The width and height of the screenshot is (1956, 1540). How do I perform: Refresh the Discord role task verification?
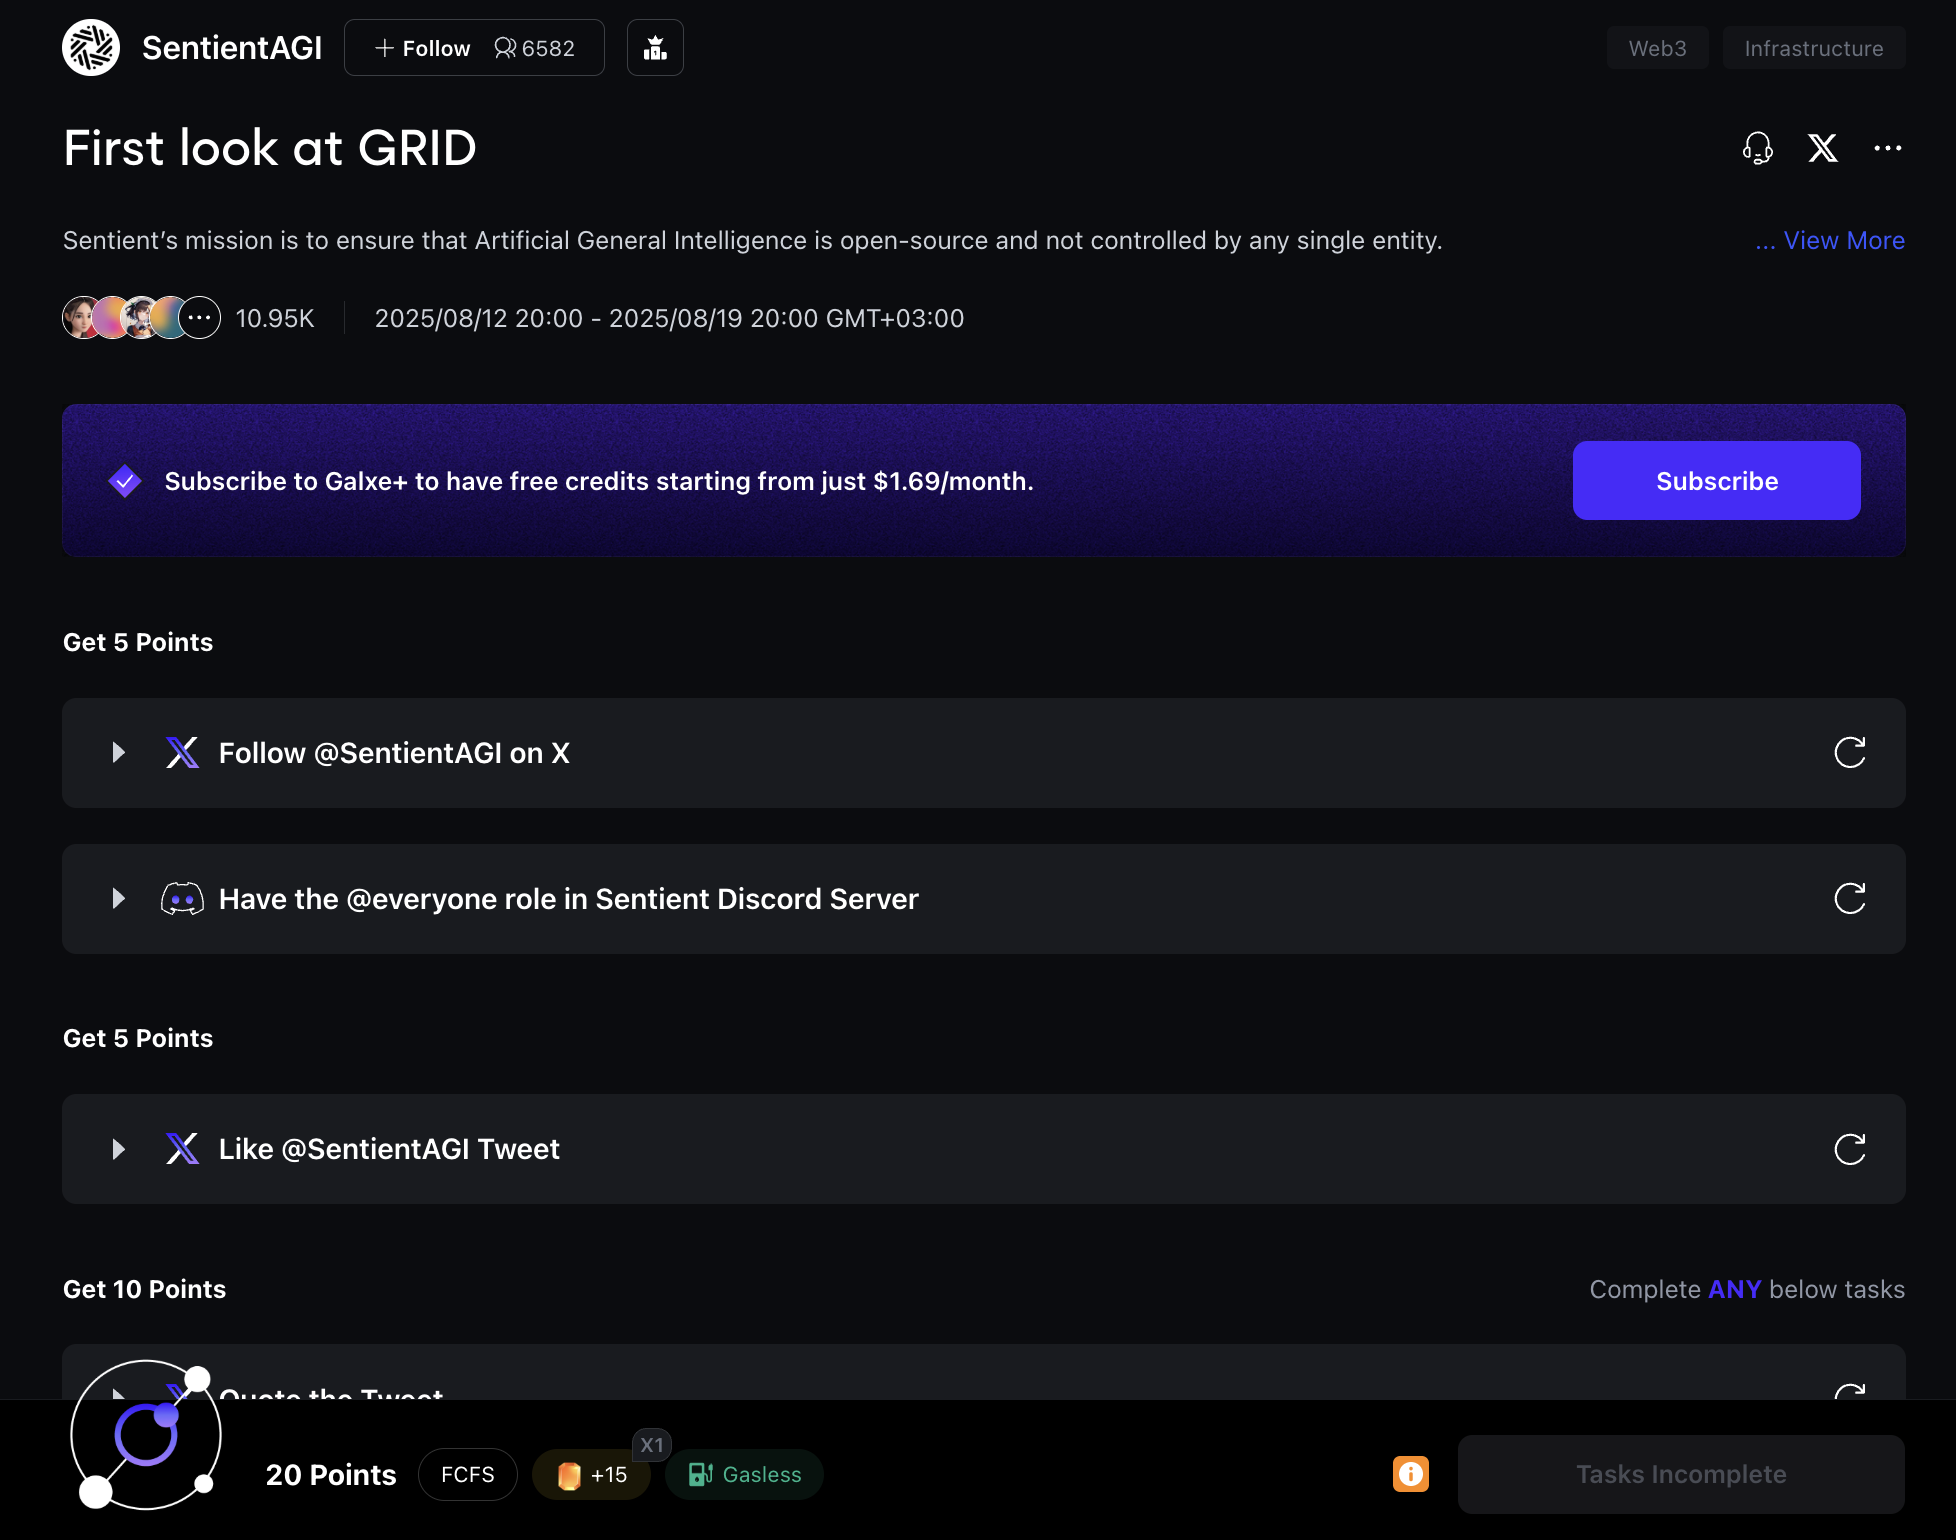[x=1849, y=899]
